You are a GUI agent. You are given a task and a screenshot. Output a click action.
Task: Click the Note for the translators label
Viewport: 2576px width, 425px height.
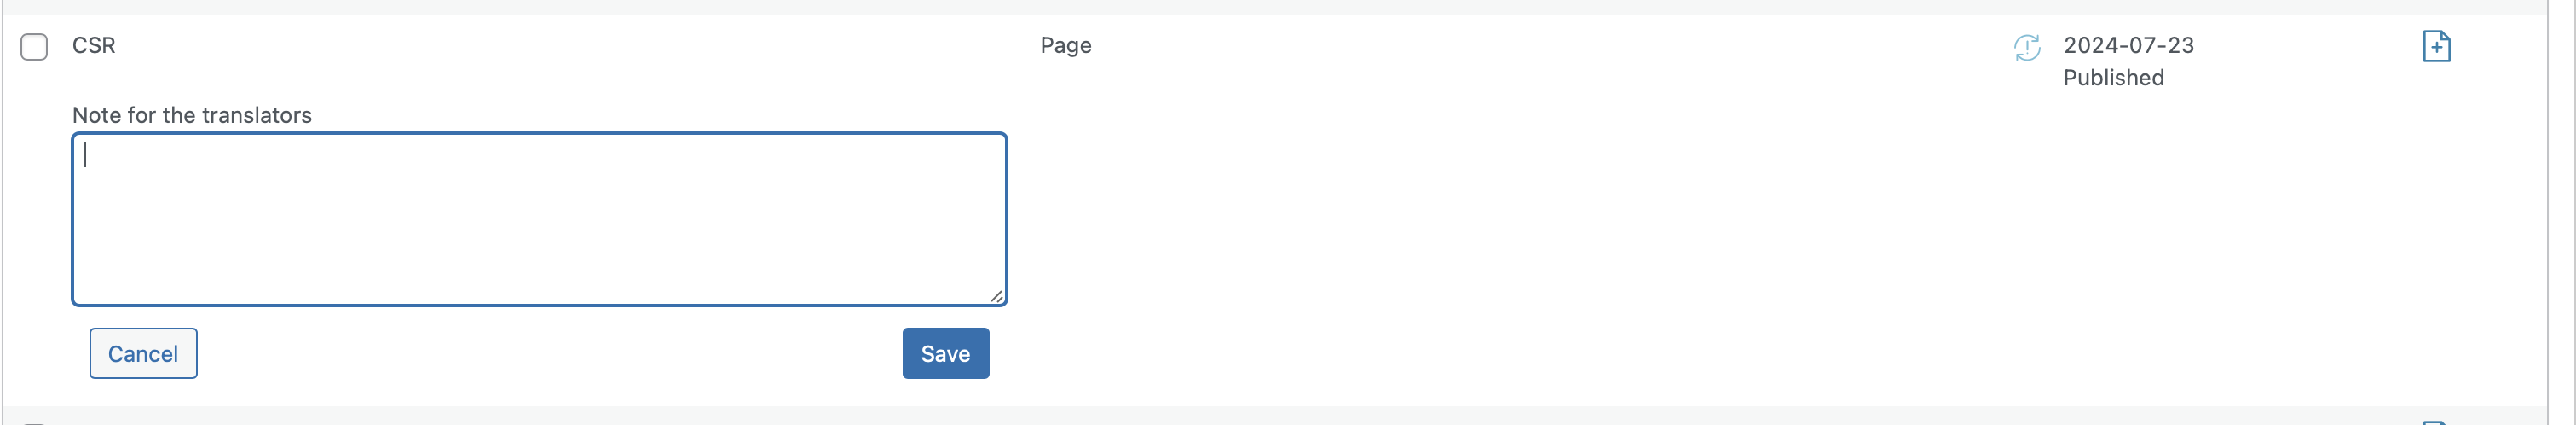tap(192, 115)
